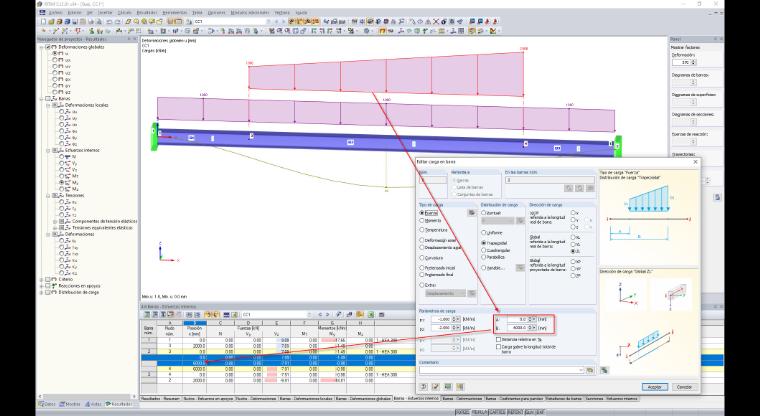
Task: Click En las barras núm. input field
Action: [x=549, y=180]
